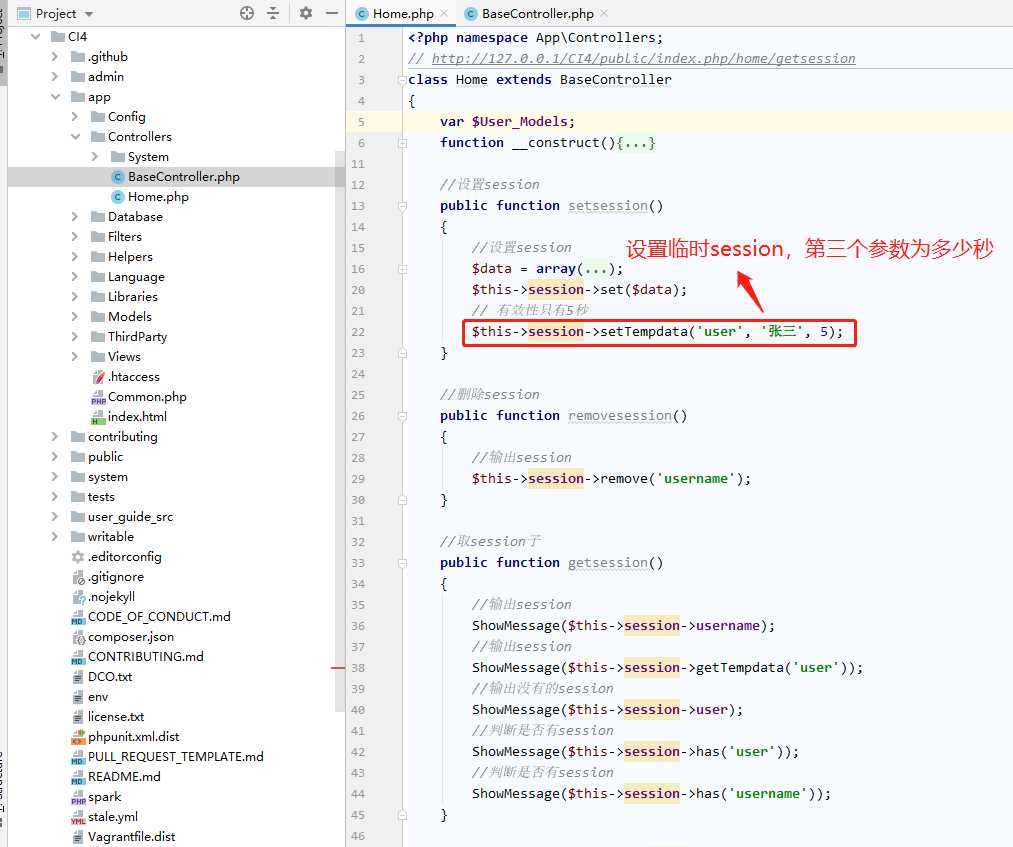This screenshot has width=1013, height=847.
Task: Click the phpunit.xml.dist file icon
Action: point(78,737)
